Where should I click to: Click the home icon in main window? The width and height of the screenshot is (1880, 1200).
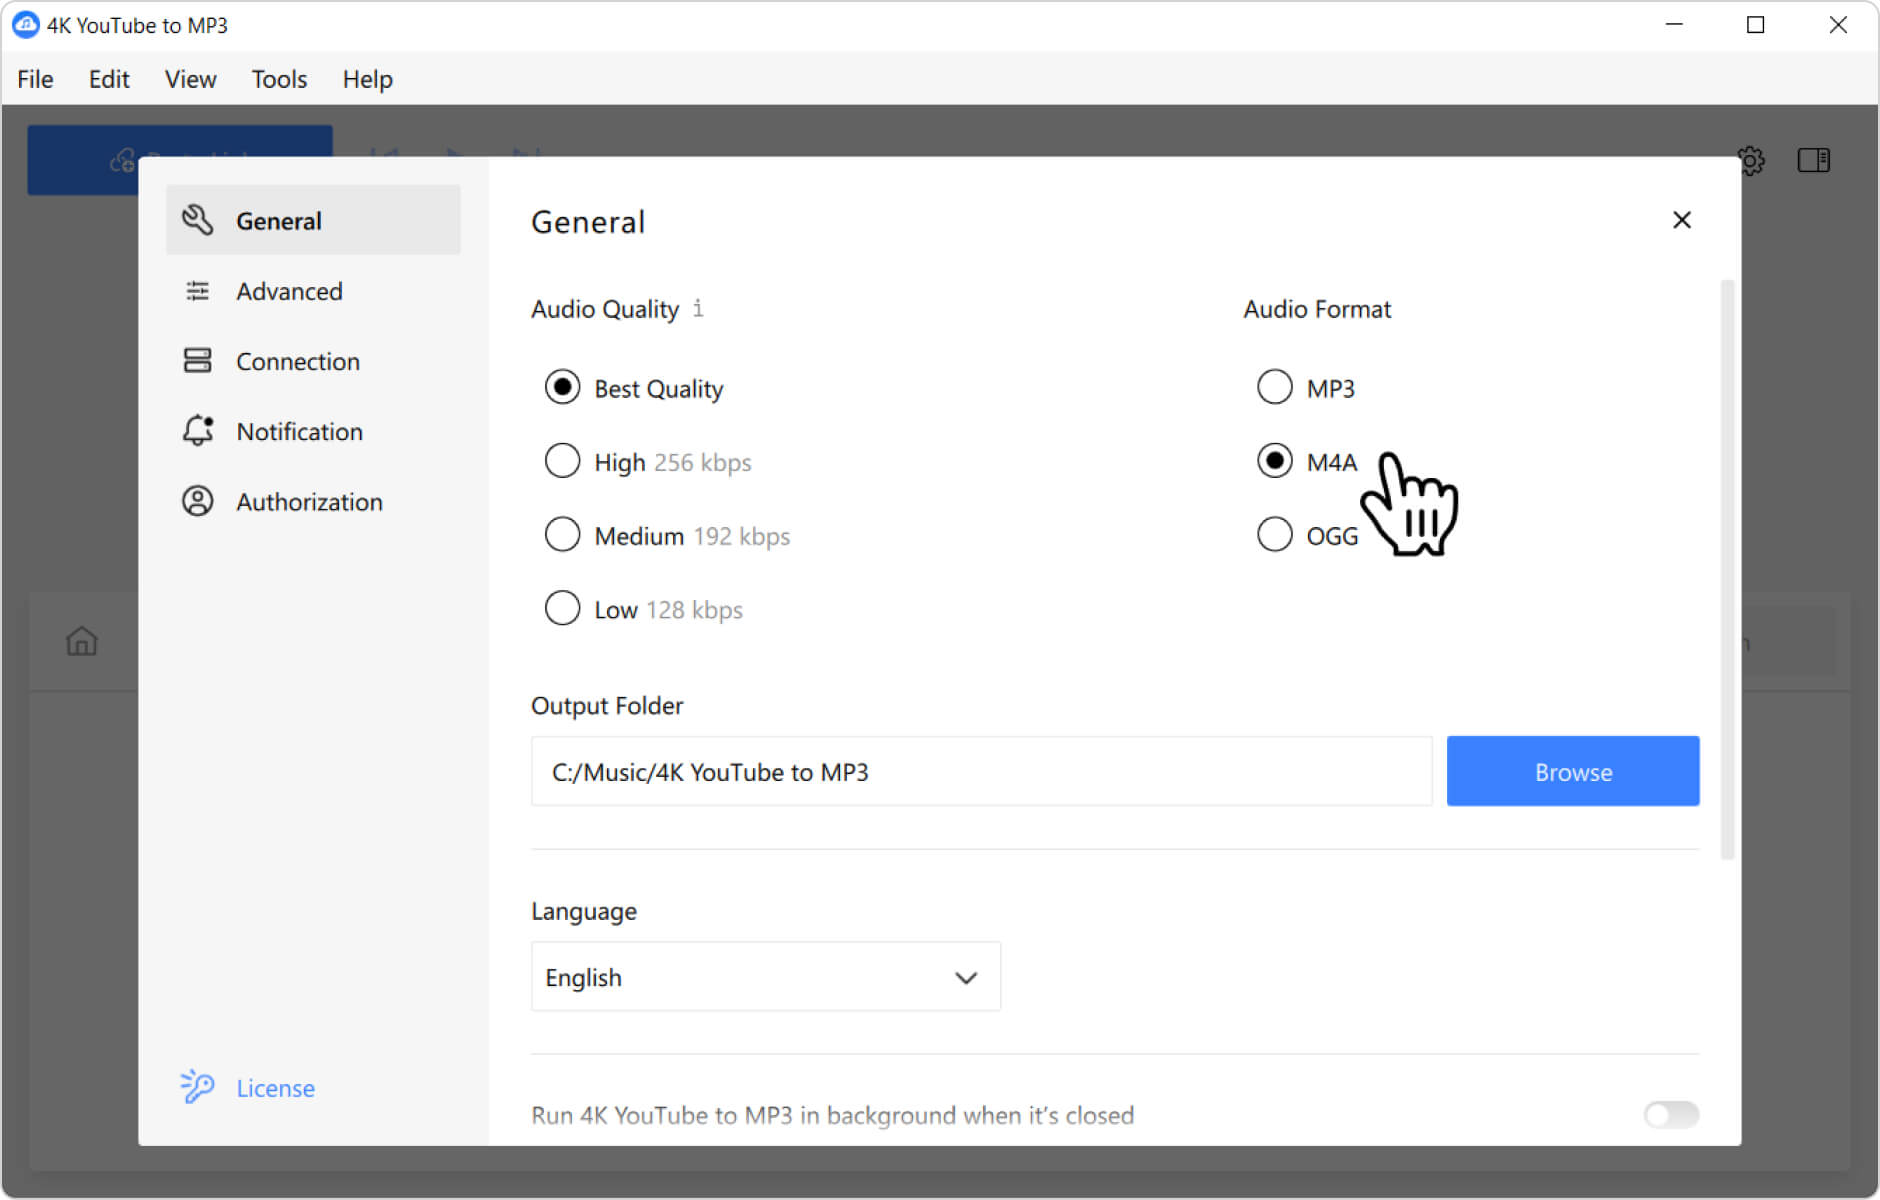(82, 640)
